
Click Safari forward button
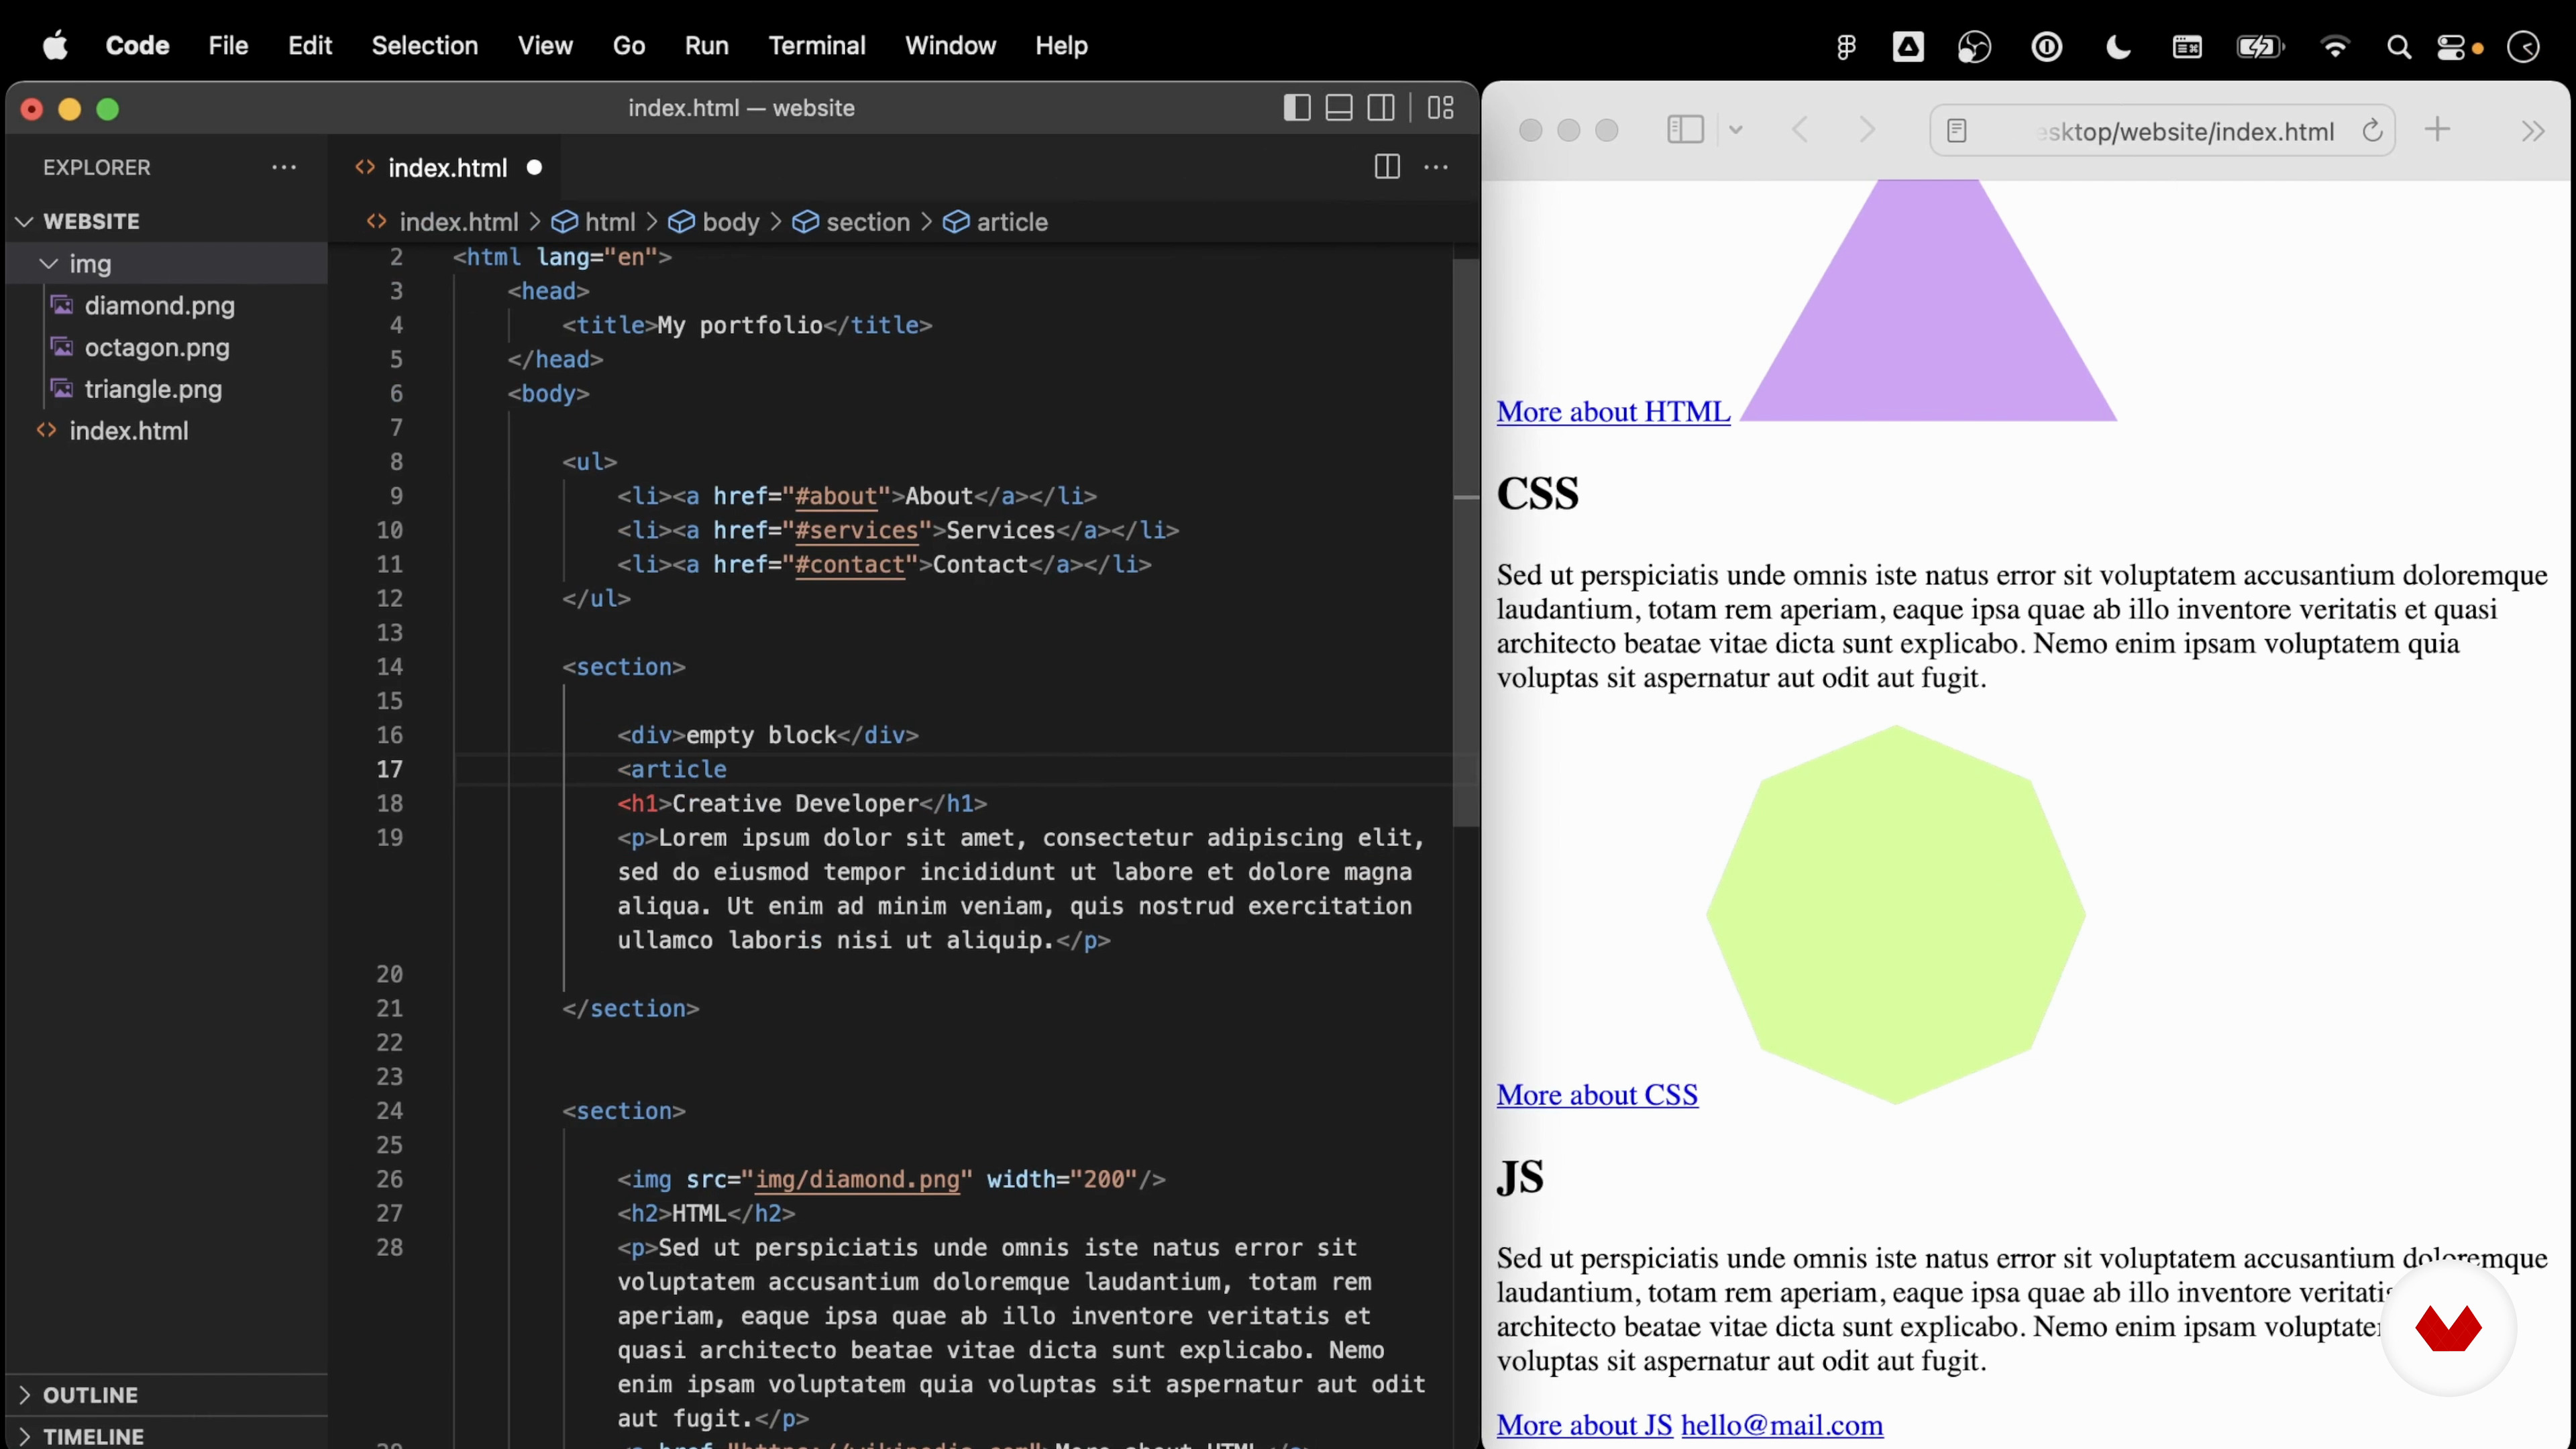point(1866,130)
